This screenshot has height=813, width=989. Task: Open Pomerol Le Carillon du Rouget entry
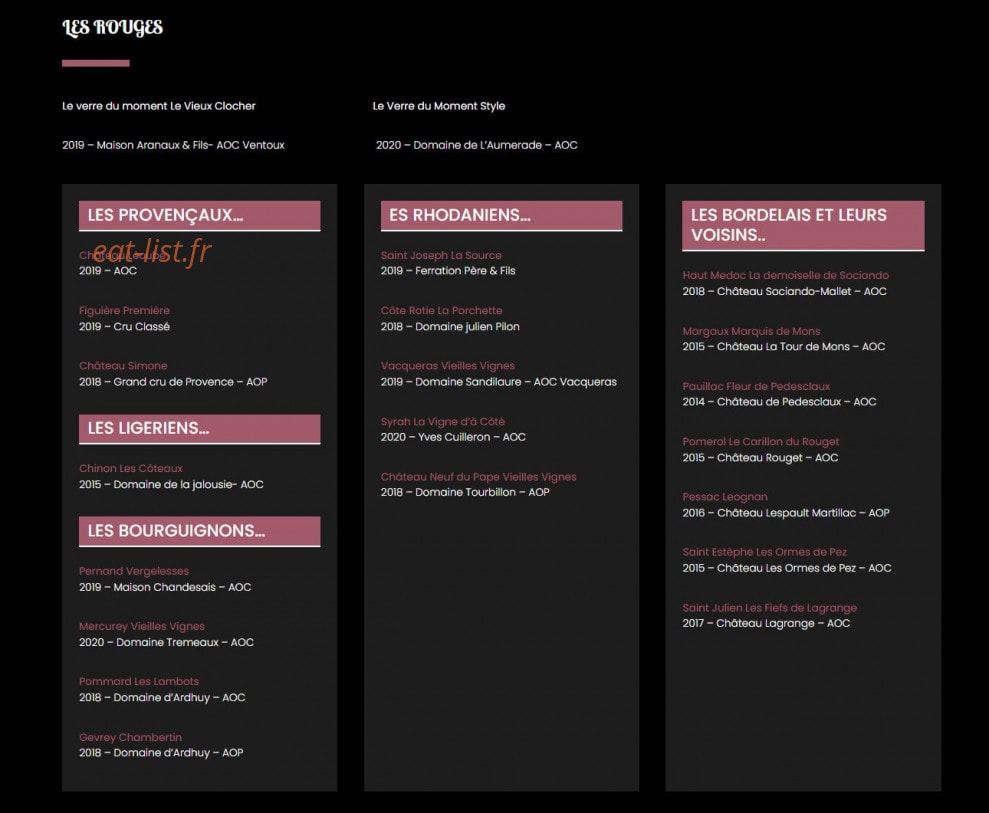click(761, 442)
